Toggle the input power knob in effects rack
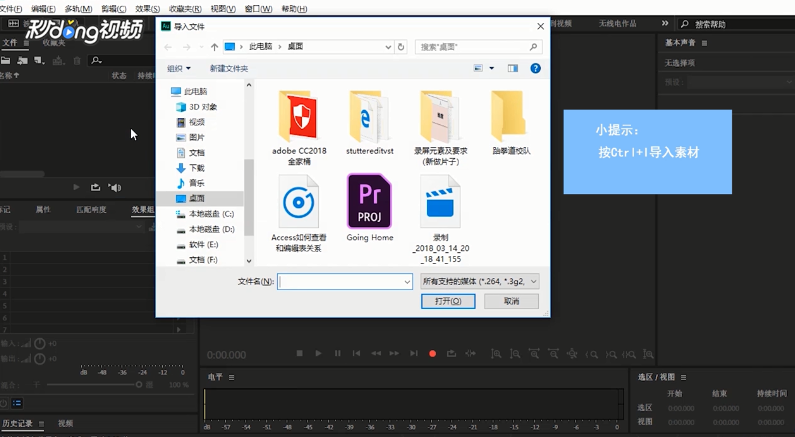Viewport: 795px width, 437px height. [x=40, y=343]
